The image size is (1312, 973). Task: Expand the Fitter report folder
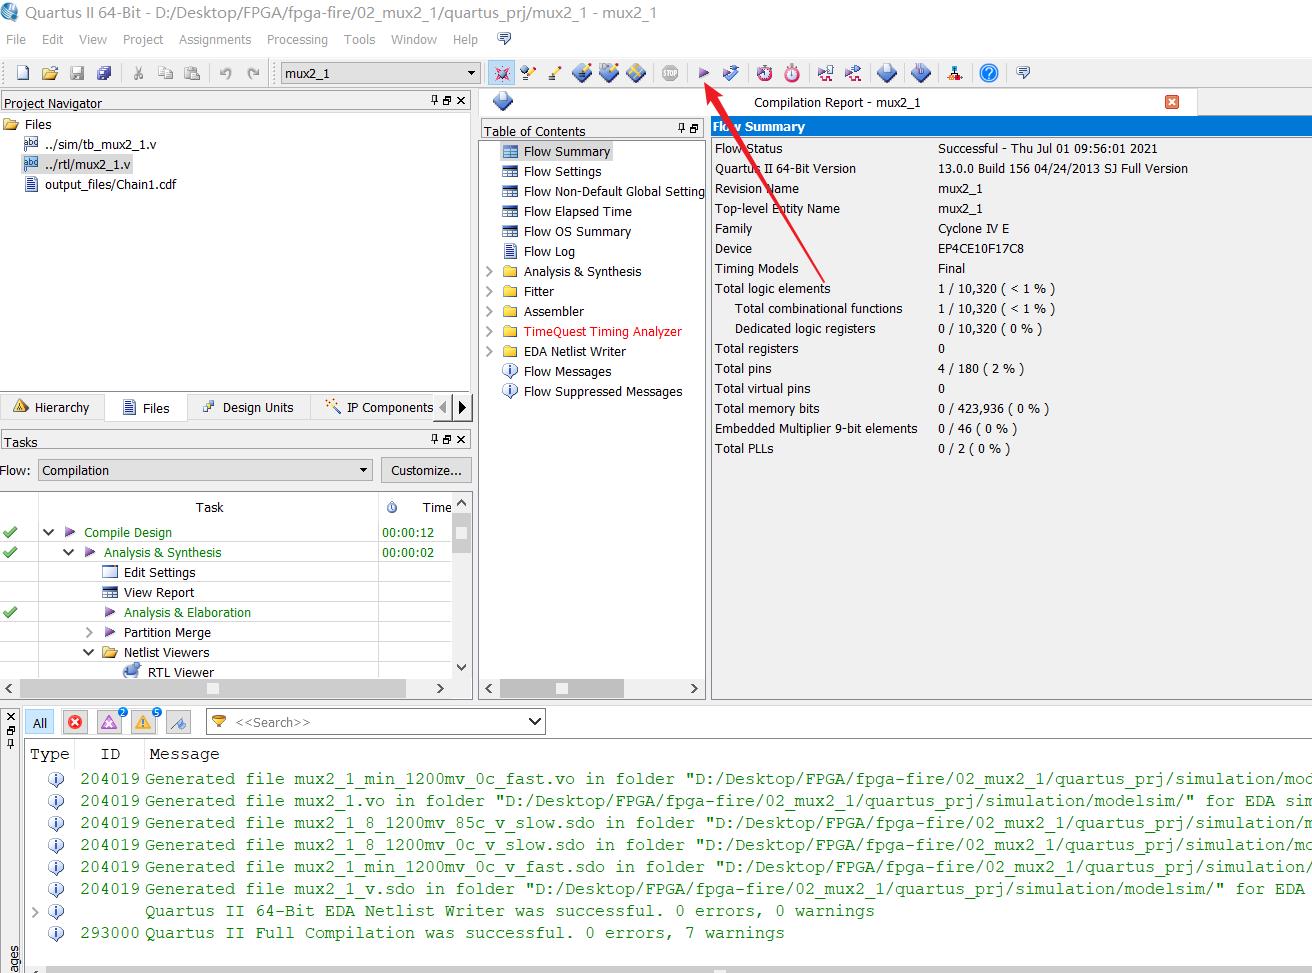tap(490, 292)
